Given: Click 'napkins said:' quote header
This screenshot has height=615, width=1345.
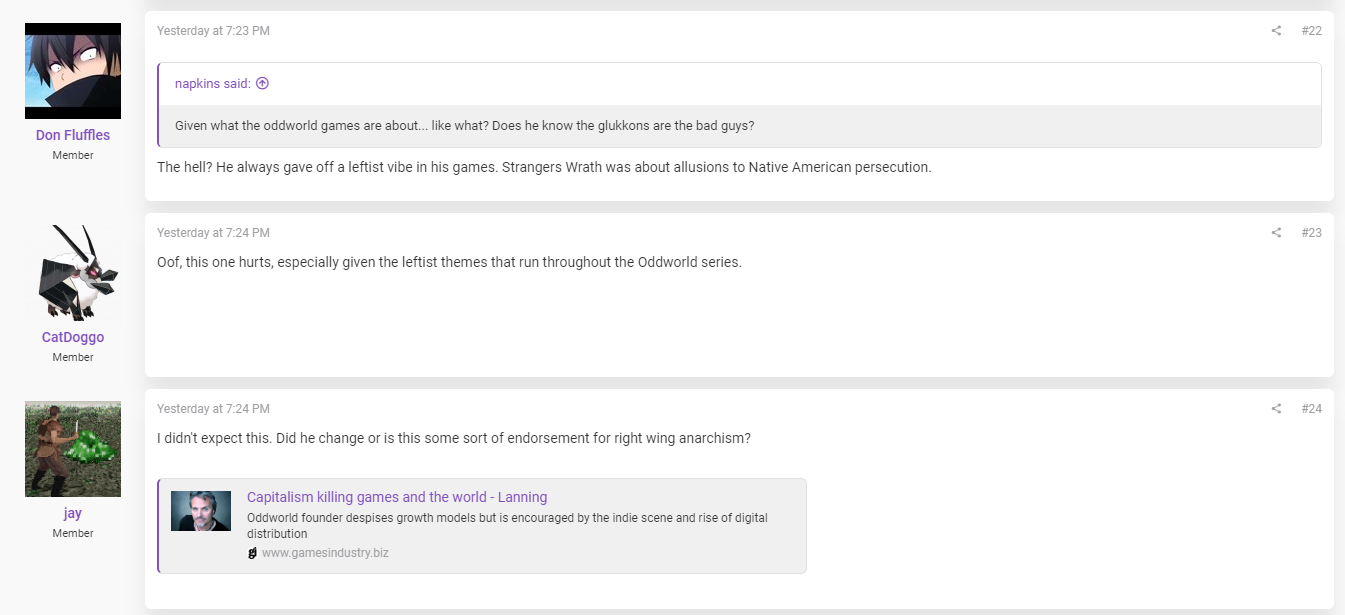Looking at the screenshot, I should (x=213, y=84).
